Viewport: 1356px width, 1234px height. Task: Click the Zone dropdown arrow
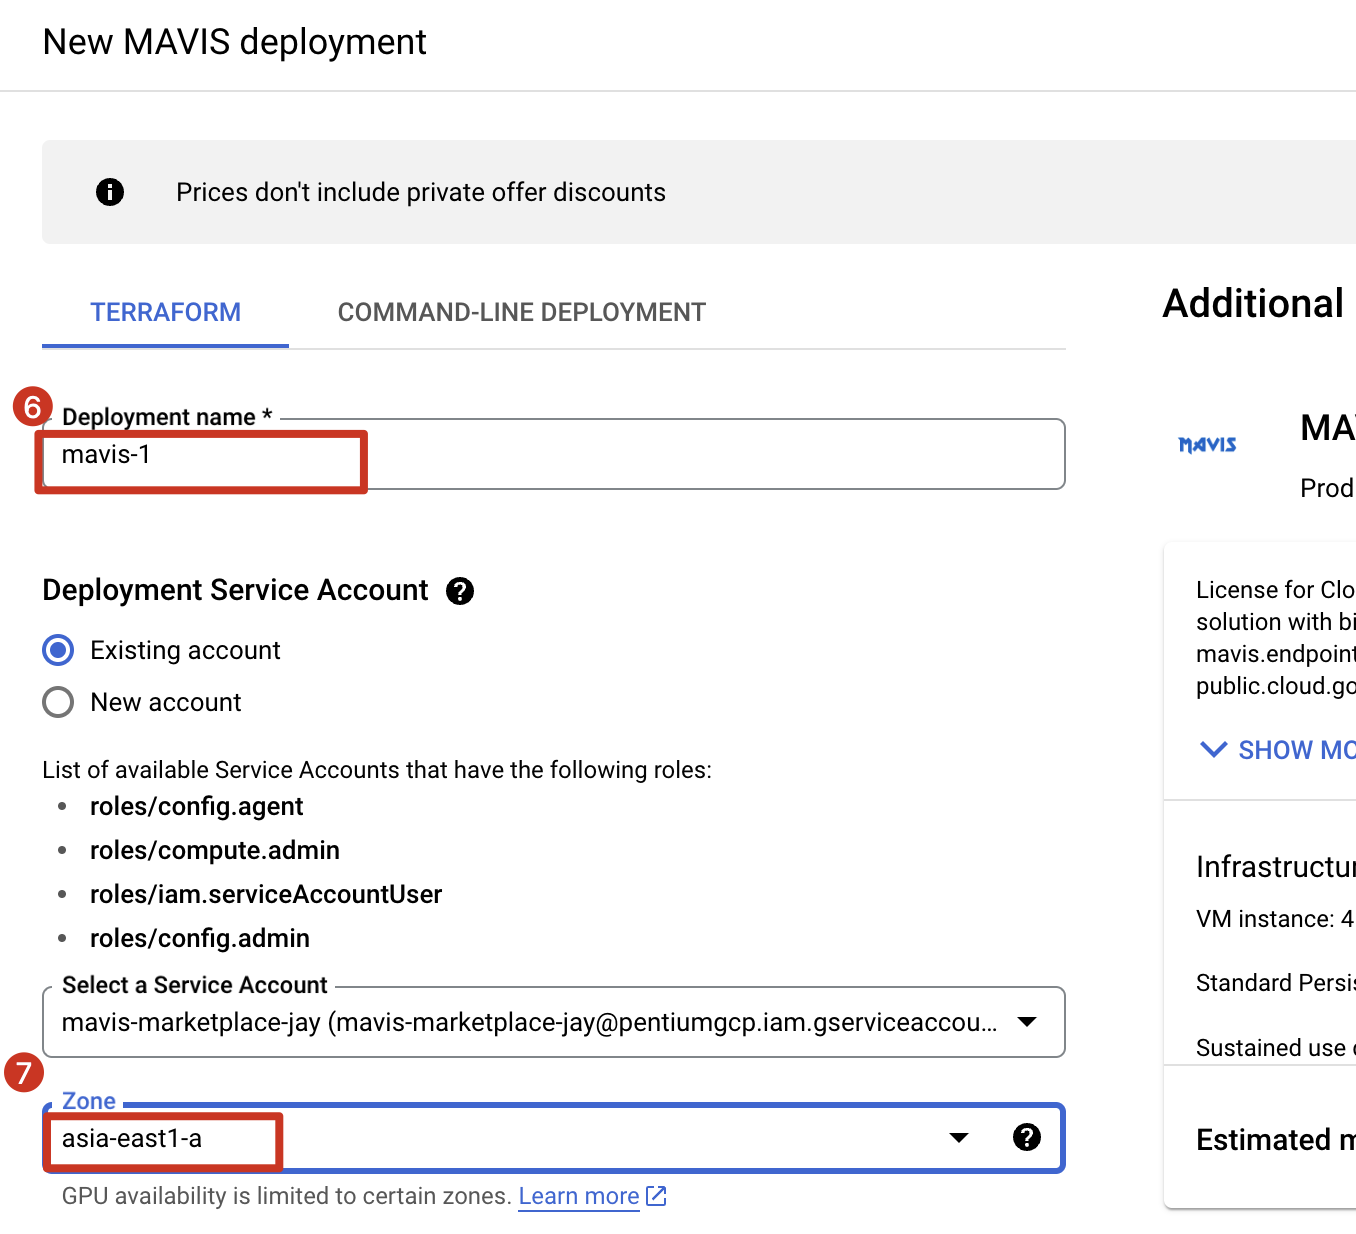[959, 1138]
